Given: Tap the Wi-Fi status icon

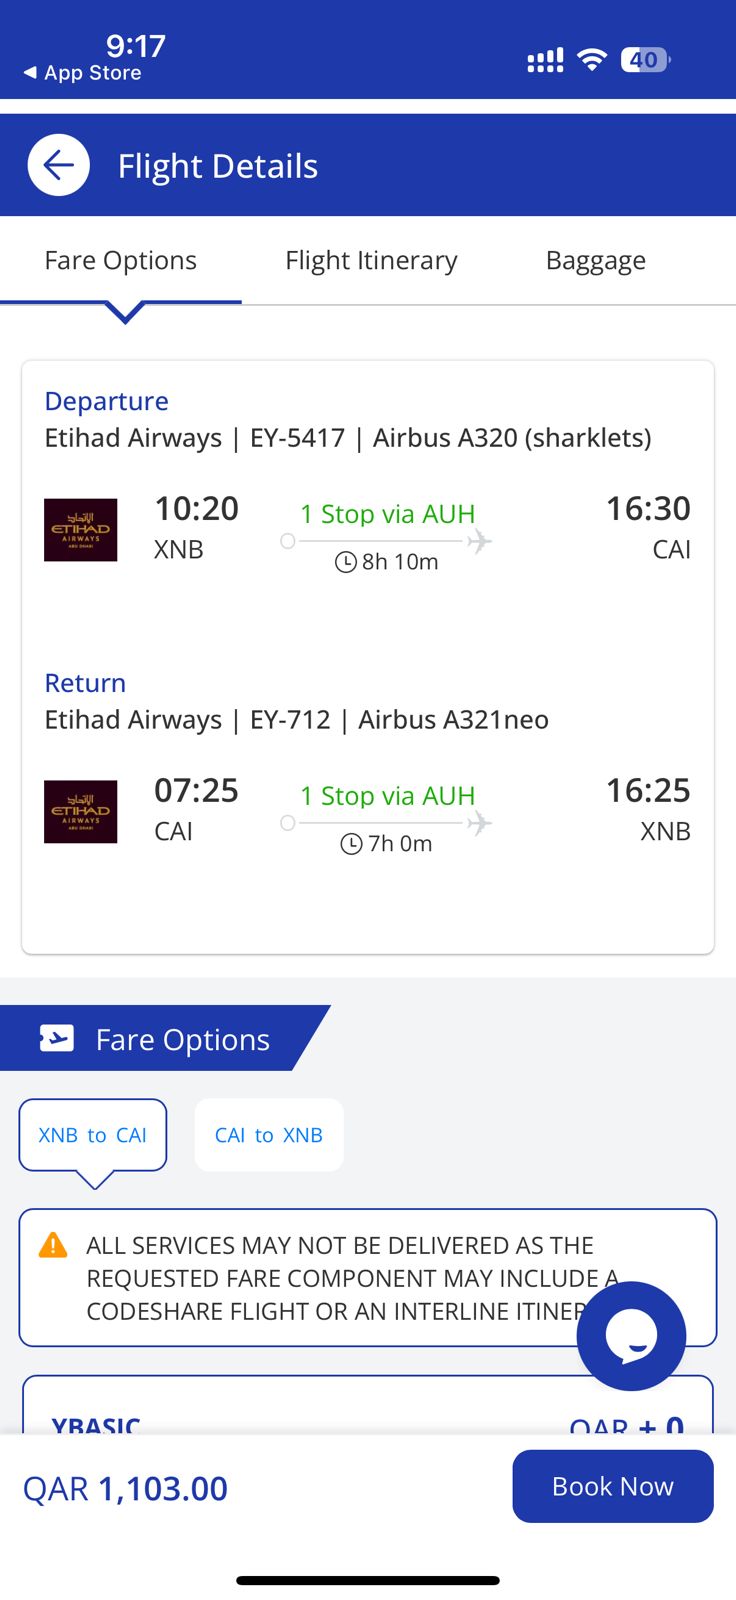Looking at the screenshot, I should [x=593, y=60].
